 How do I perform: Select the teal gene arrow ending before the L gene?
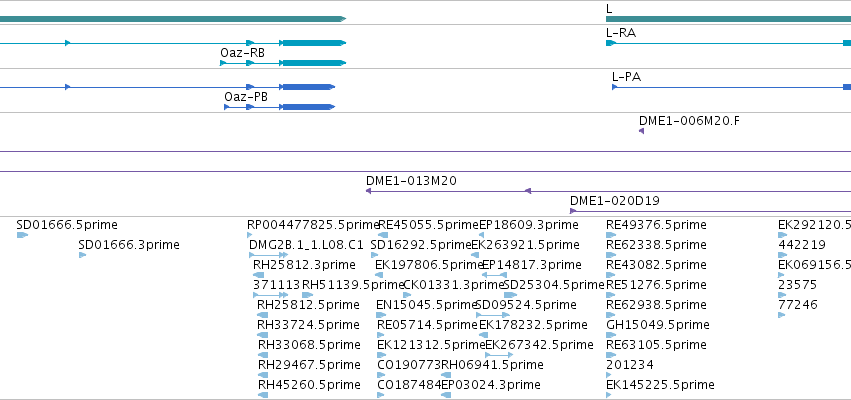[x=173, y=19]
